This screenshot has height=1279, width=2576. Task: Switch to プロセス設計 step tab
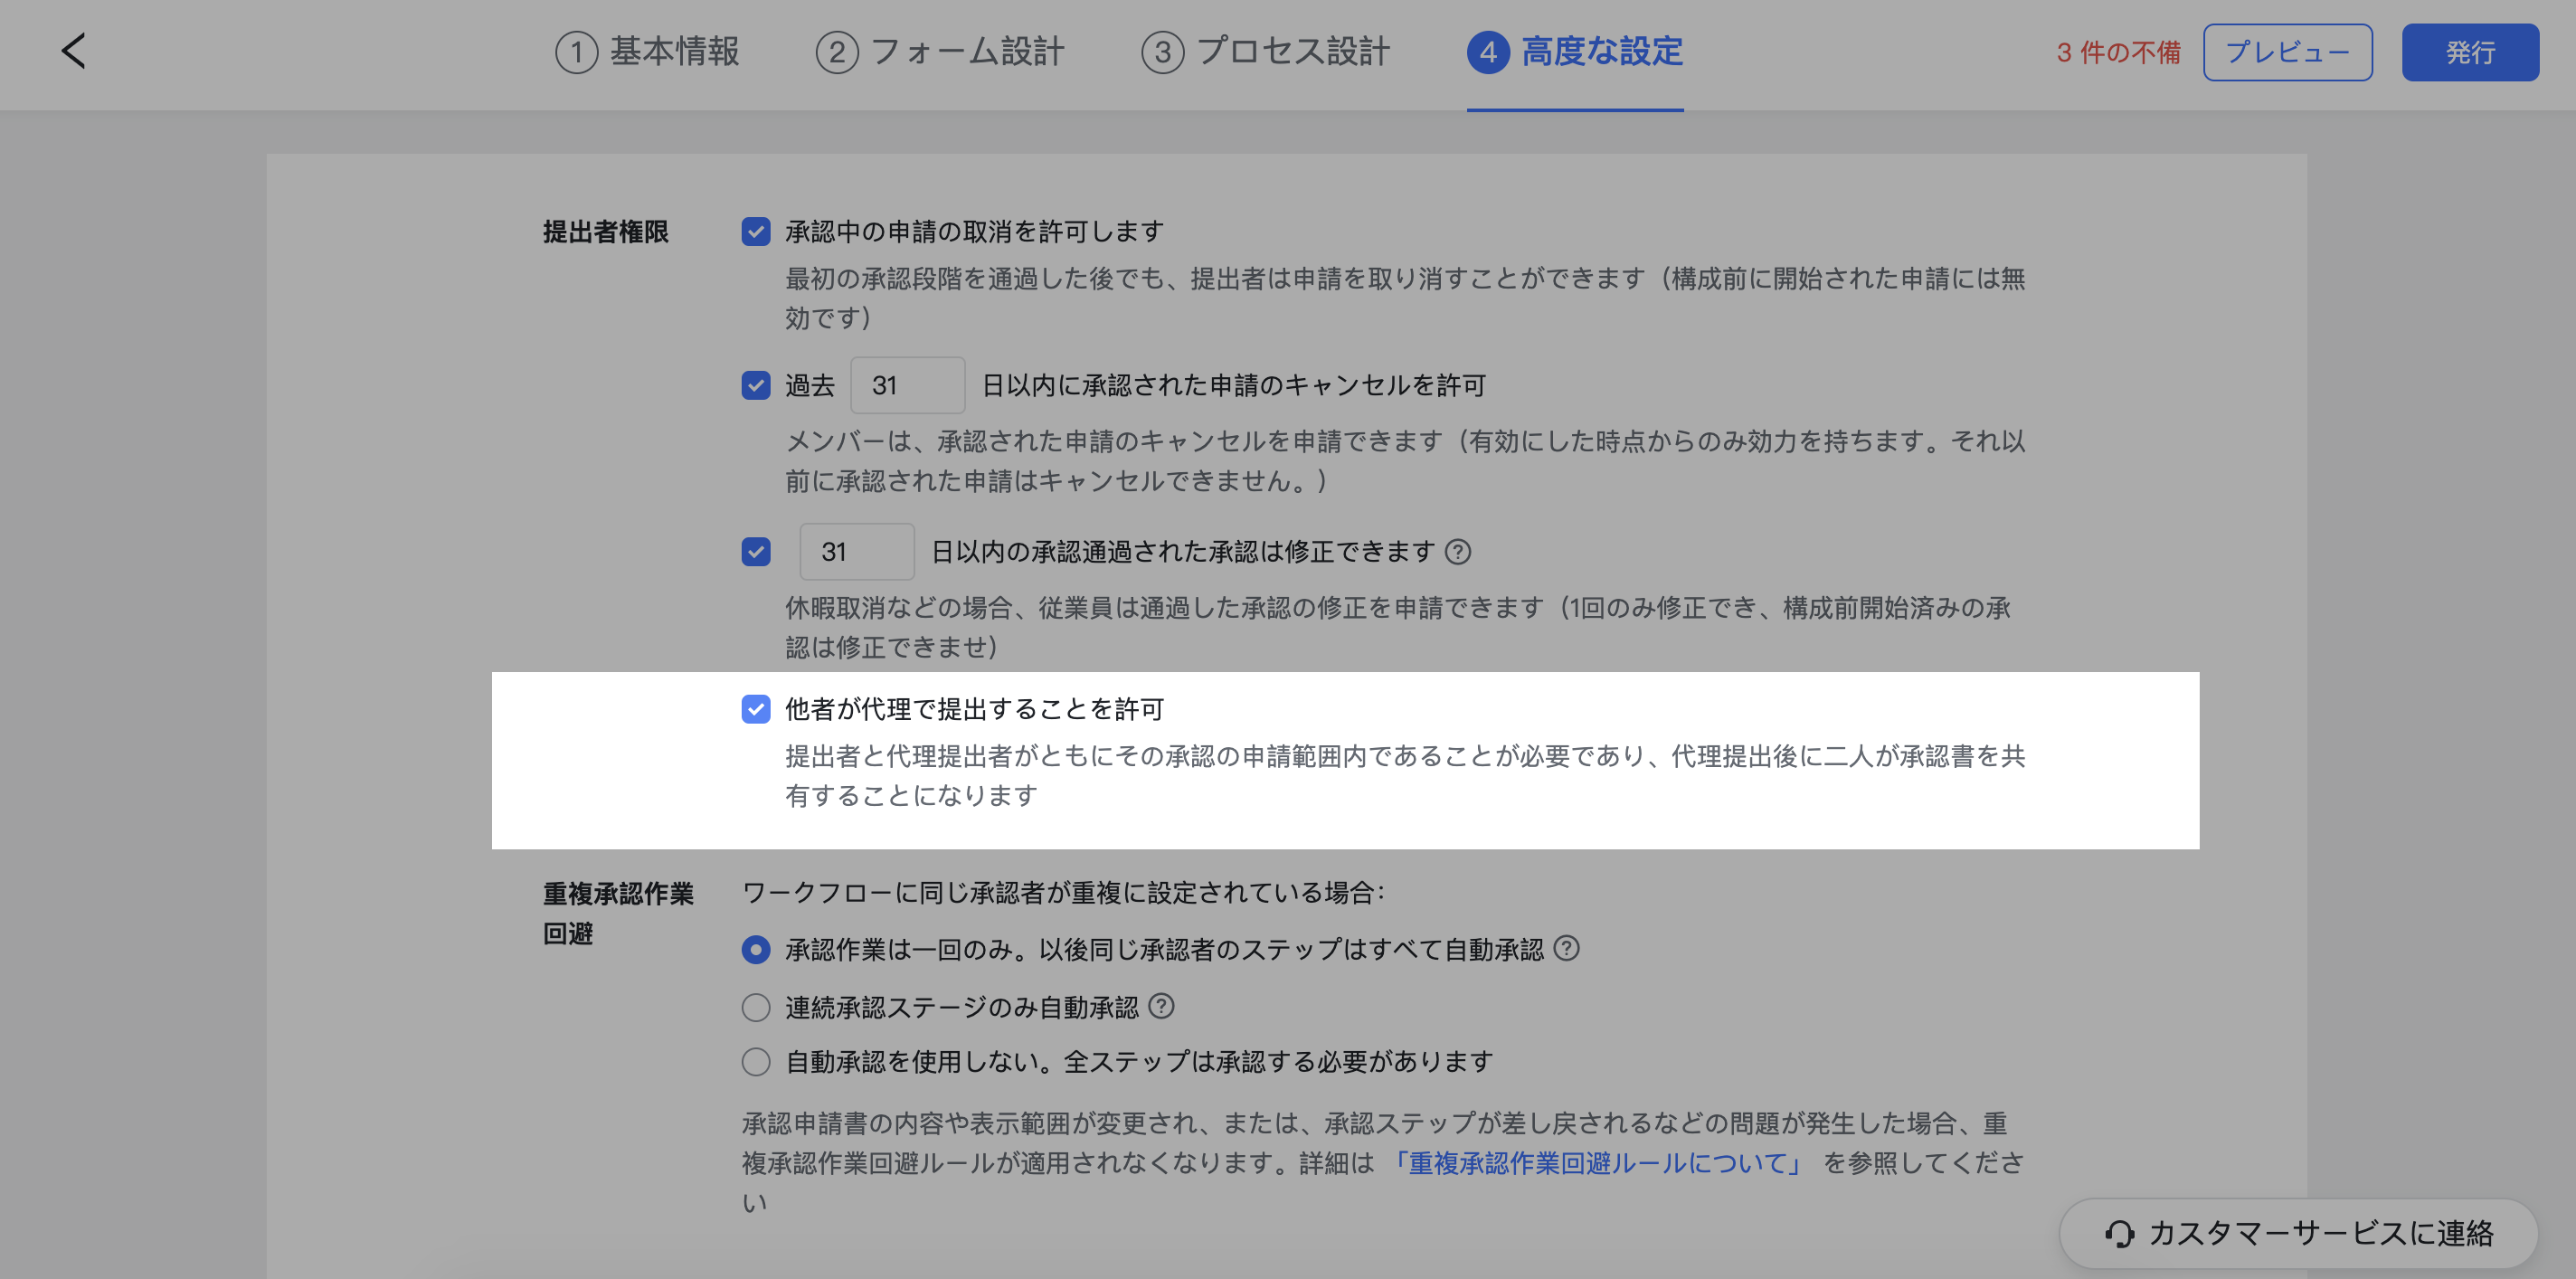point(1265,52)
